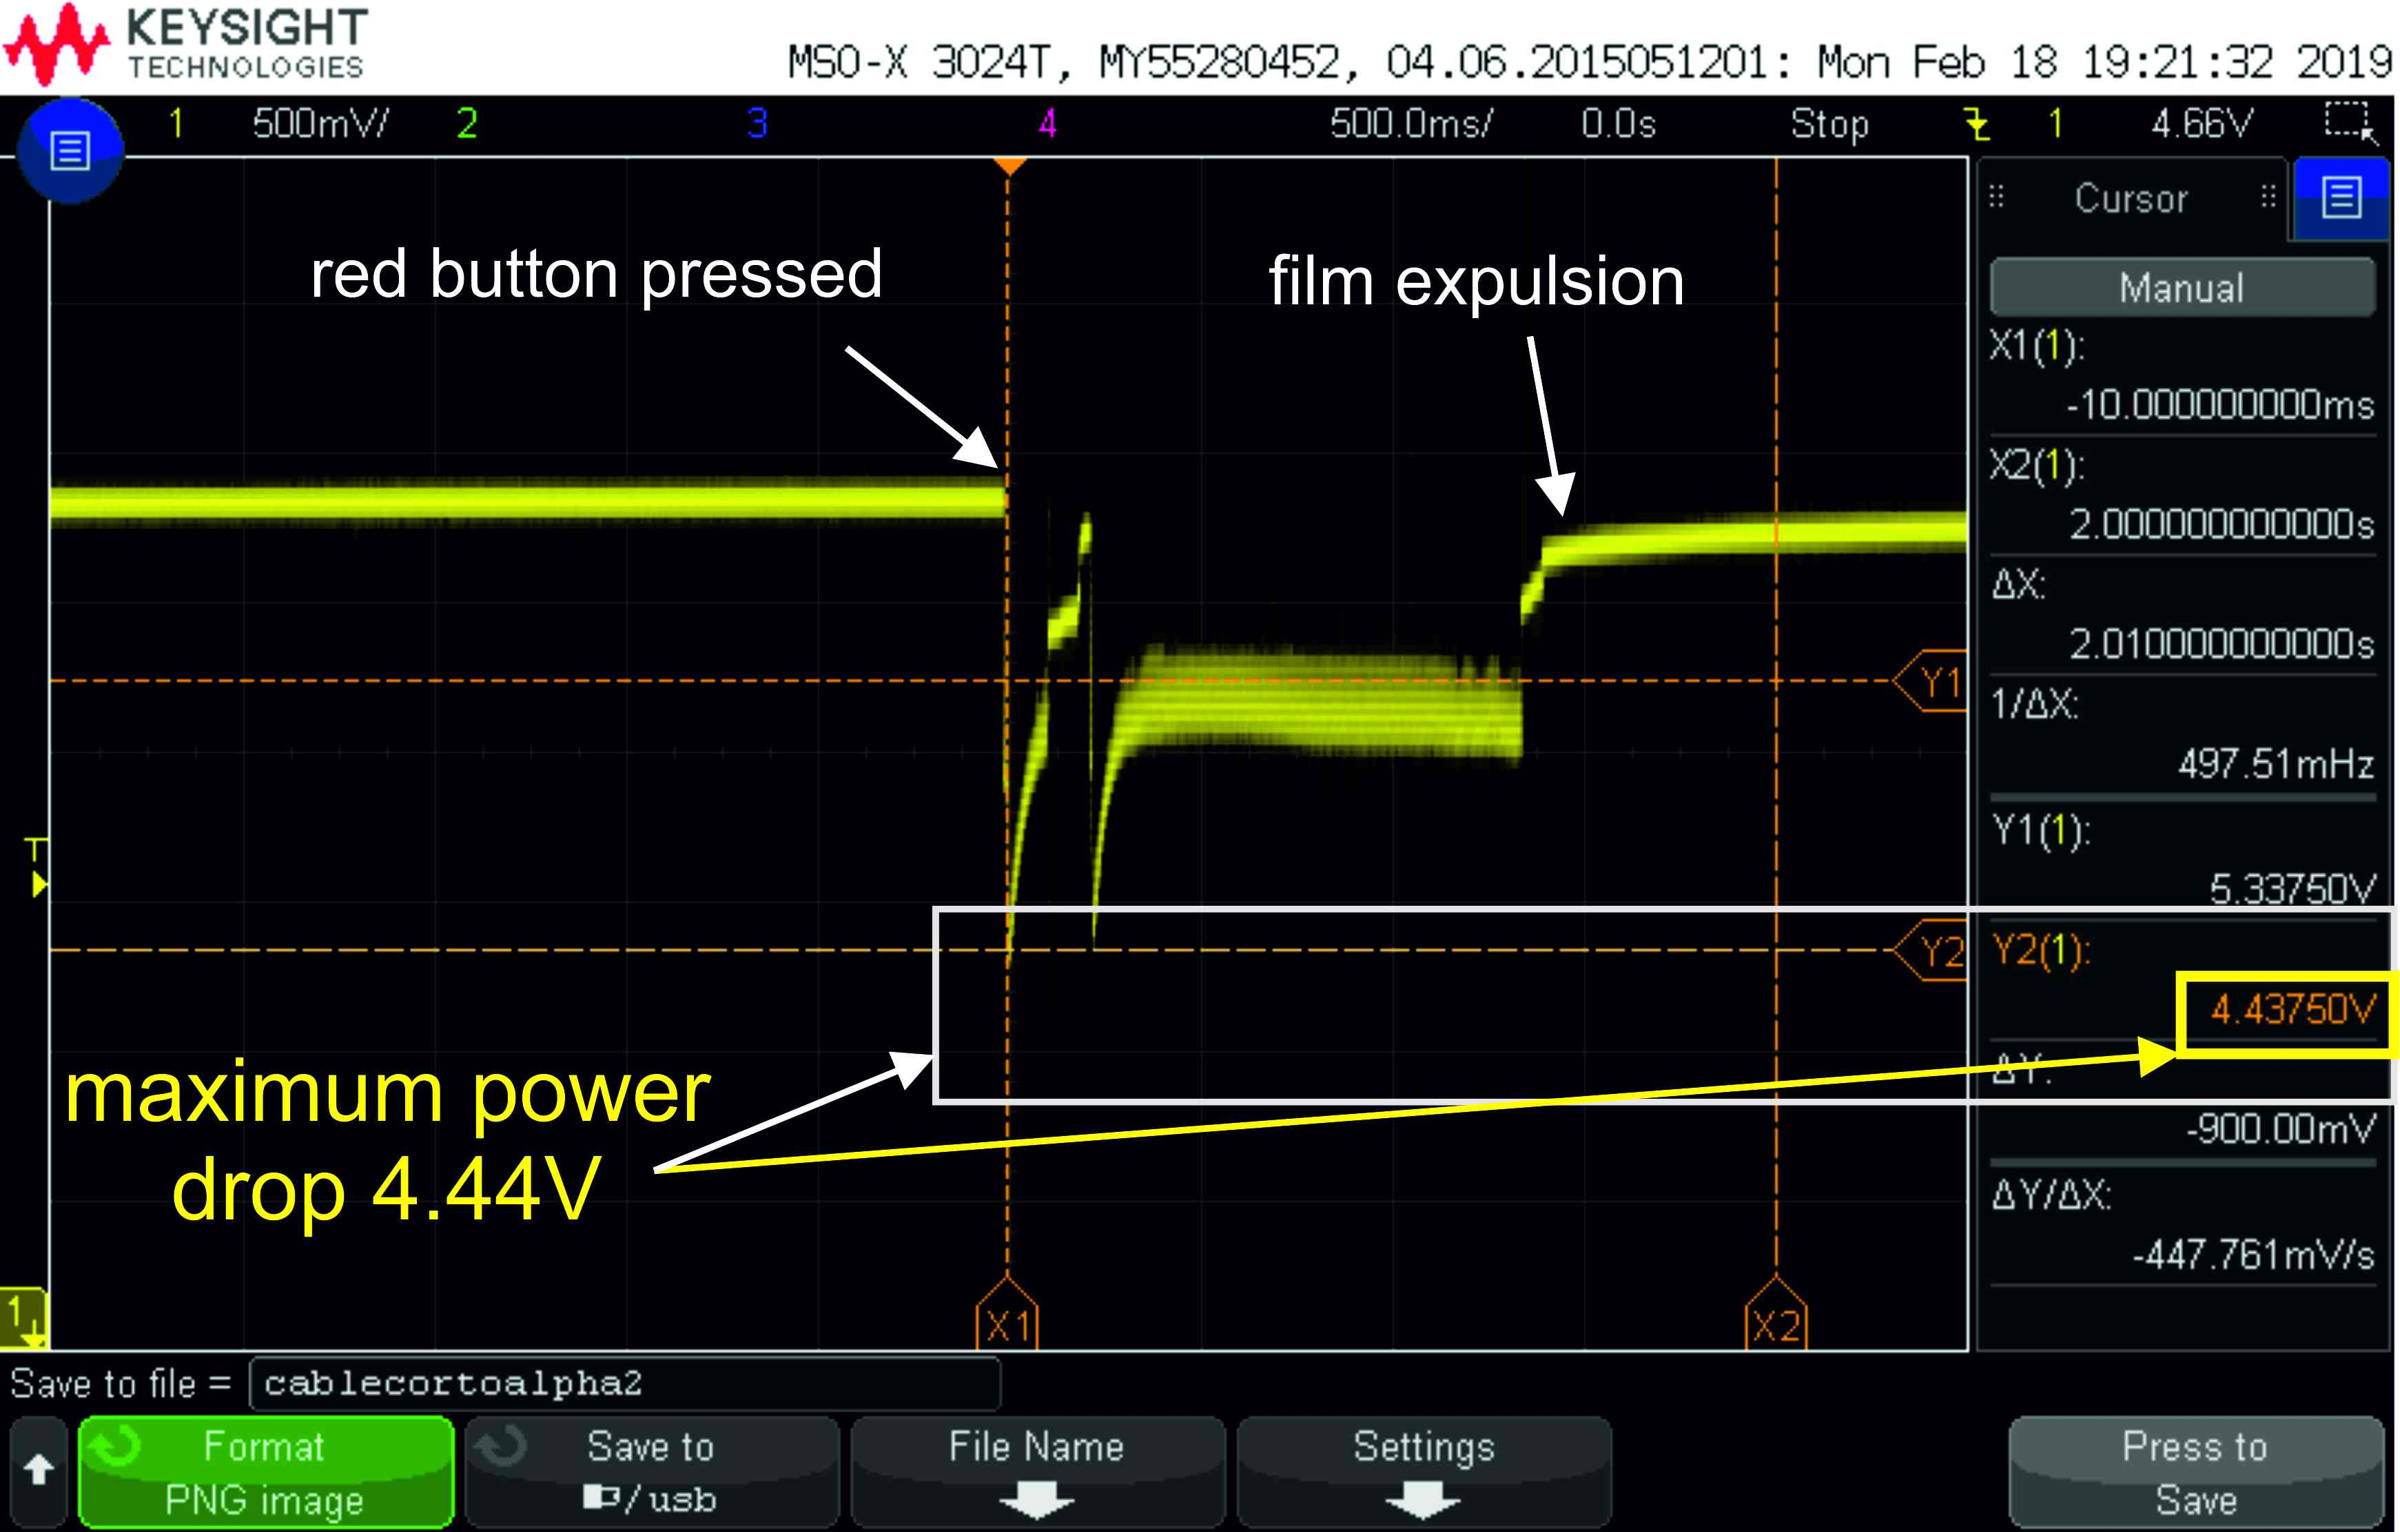Select the Y2 cursor handle

click(1930, 950)
